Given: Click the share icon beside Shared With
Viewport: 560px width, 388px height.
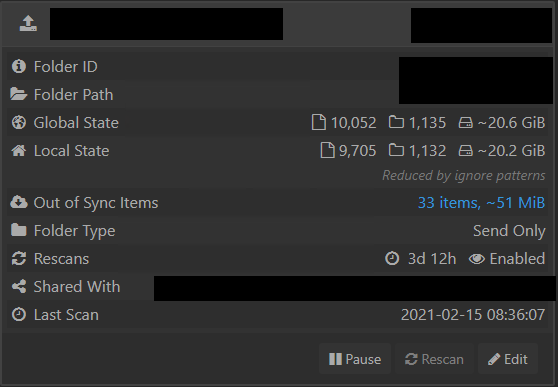Looking at the screenshot, I should coord(19,287).
